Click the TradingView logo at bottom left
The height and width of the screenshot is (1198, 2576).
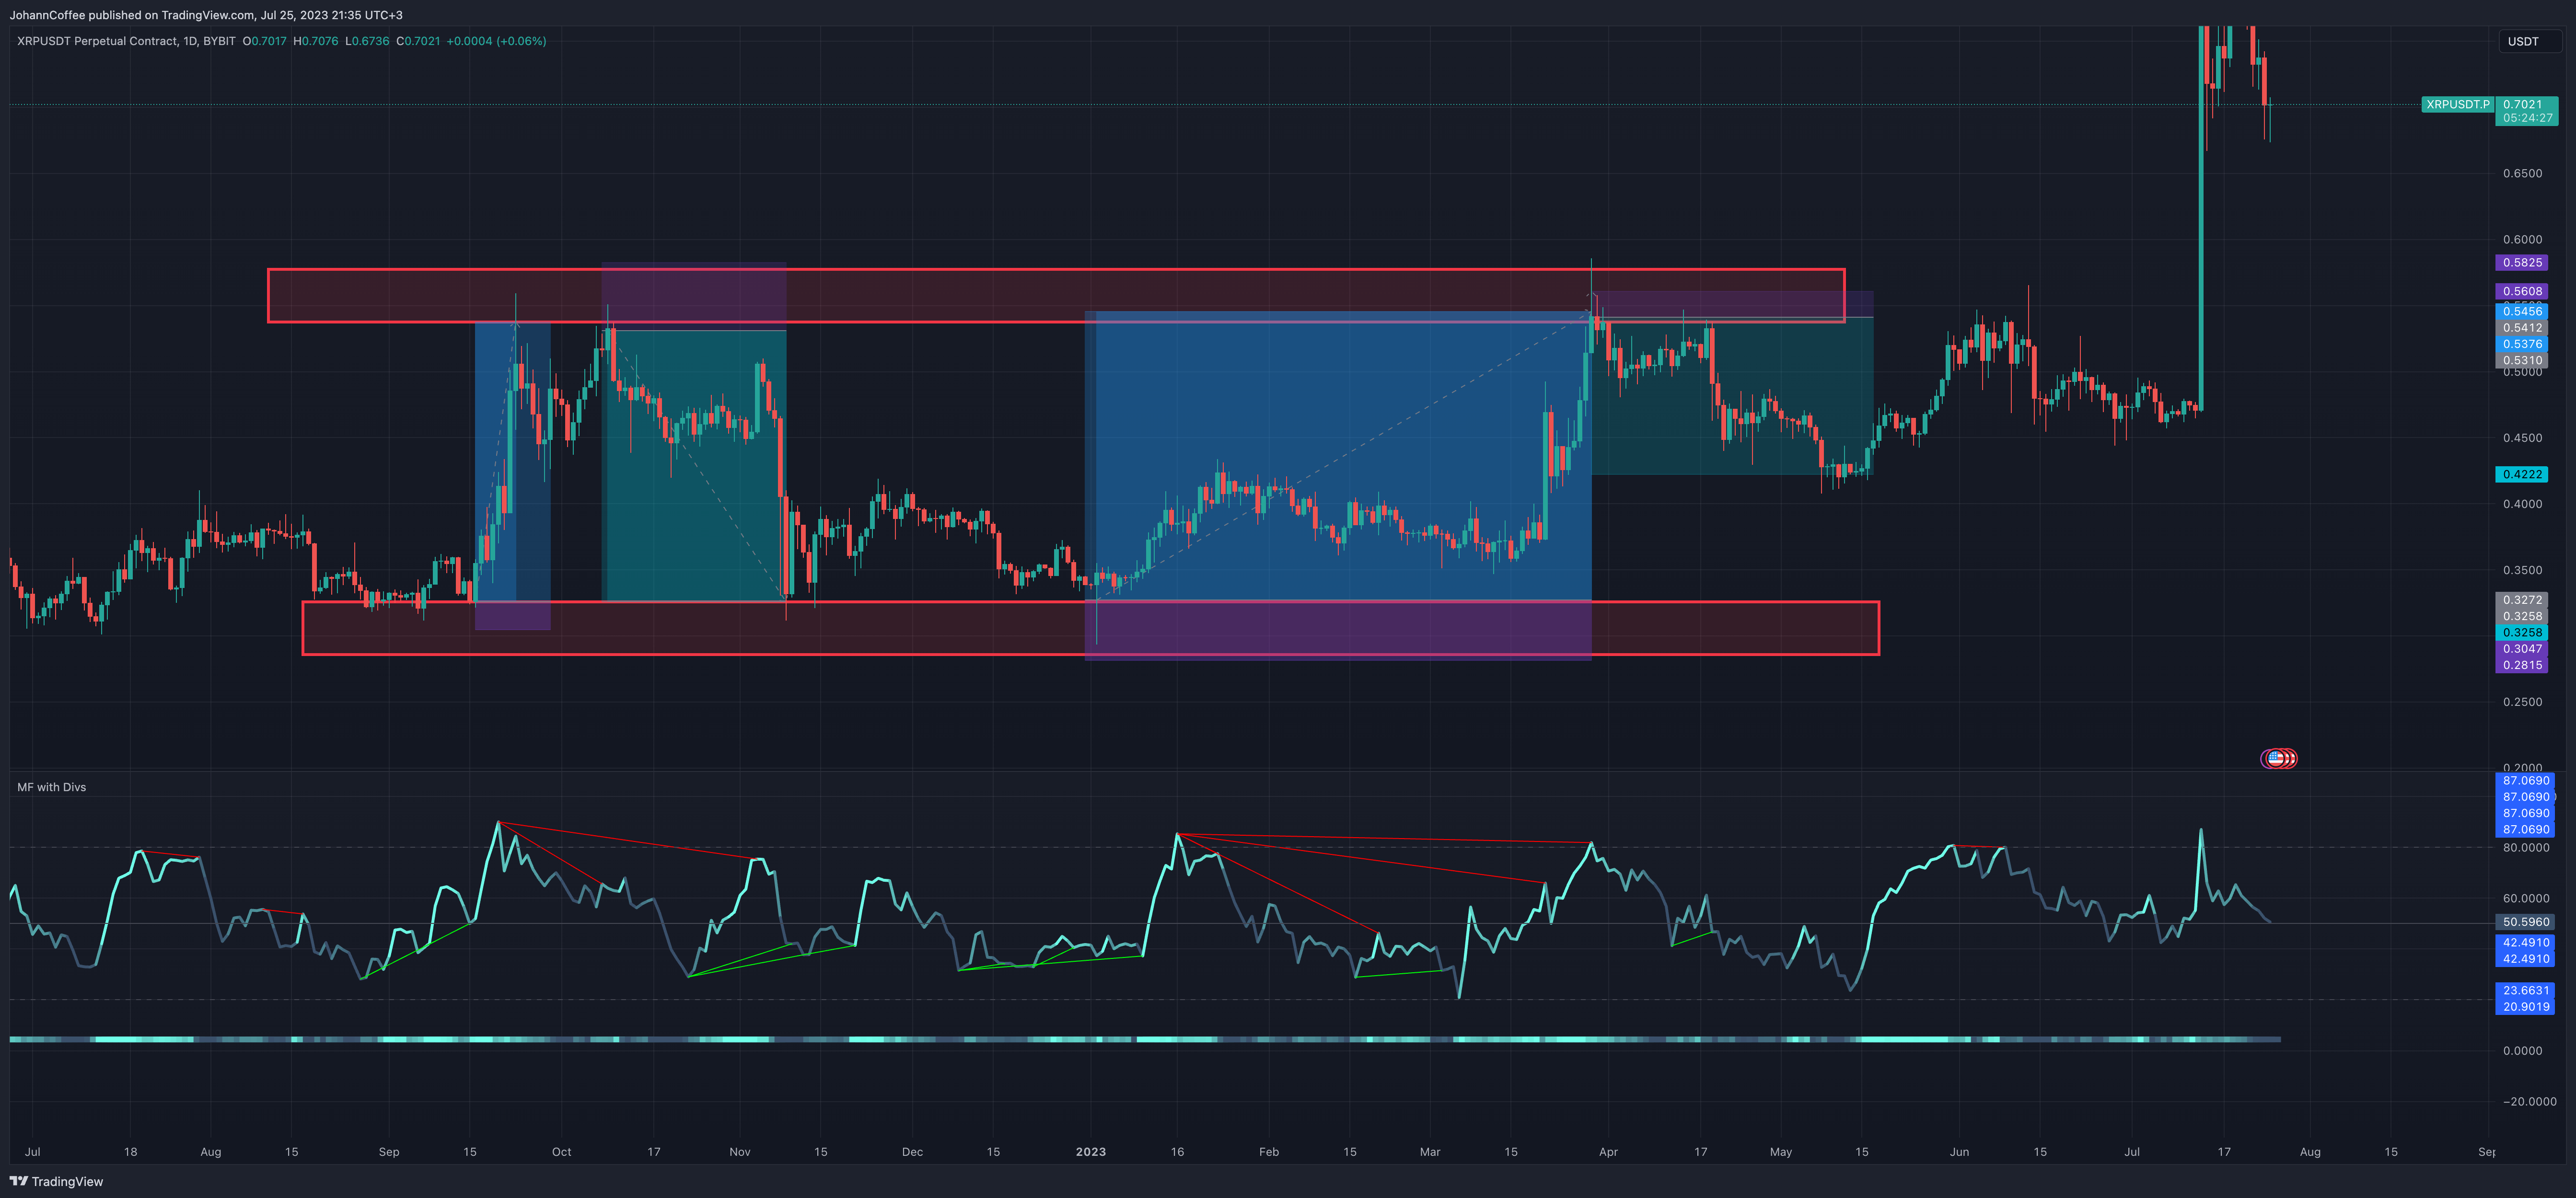tap(56, 1181)
